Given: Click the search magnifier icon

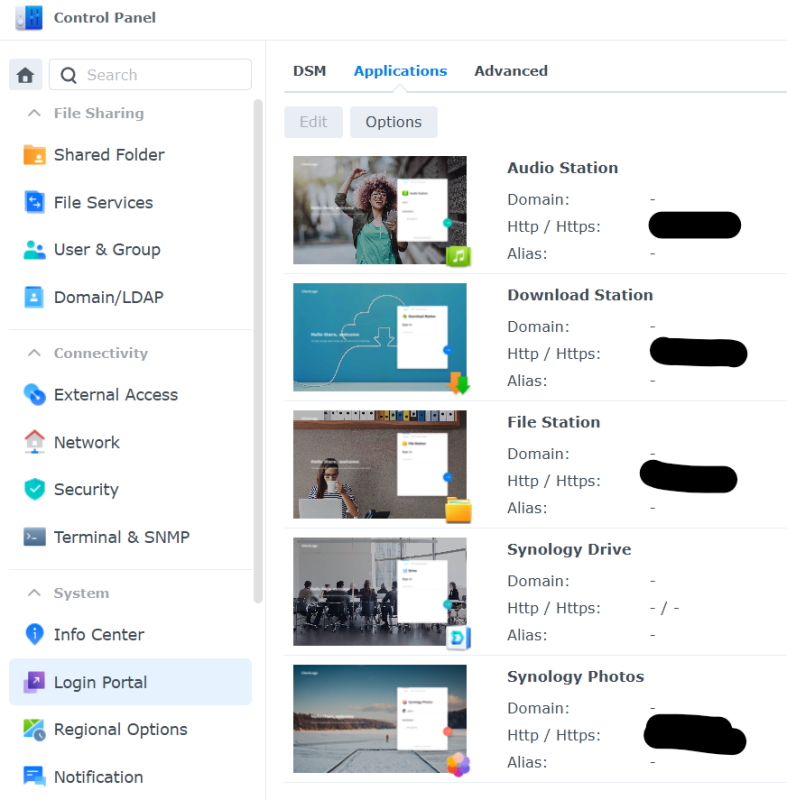Looking at the screenshot, I should point(68,76).
